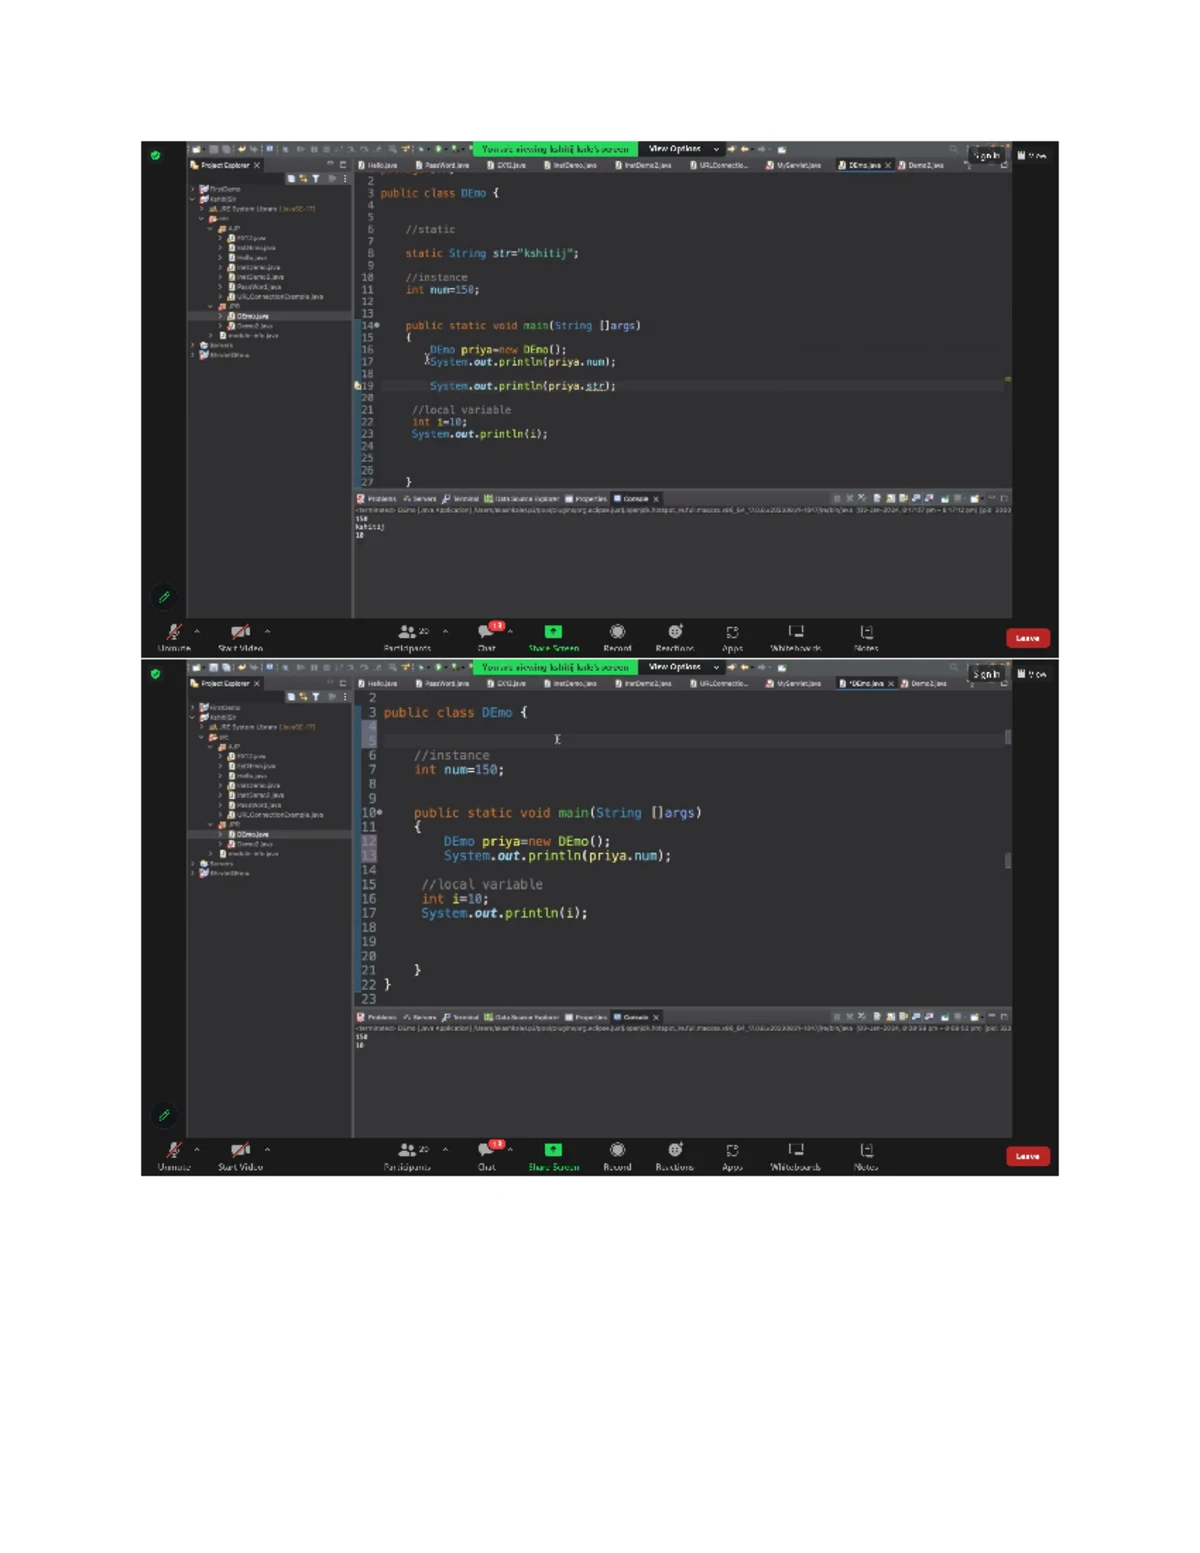This screenshot has height=1553, width=1200.
Task: Click the Participants icon in the upper Zoom window
Action: [x=406, y=632]
